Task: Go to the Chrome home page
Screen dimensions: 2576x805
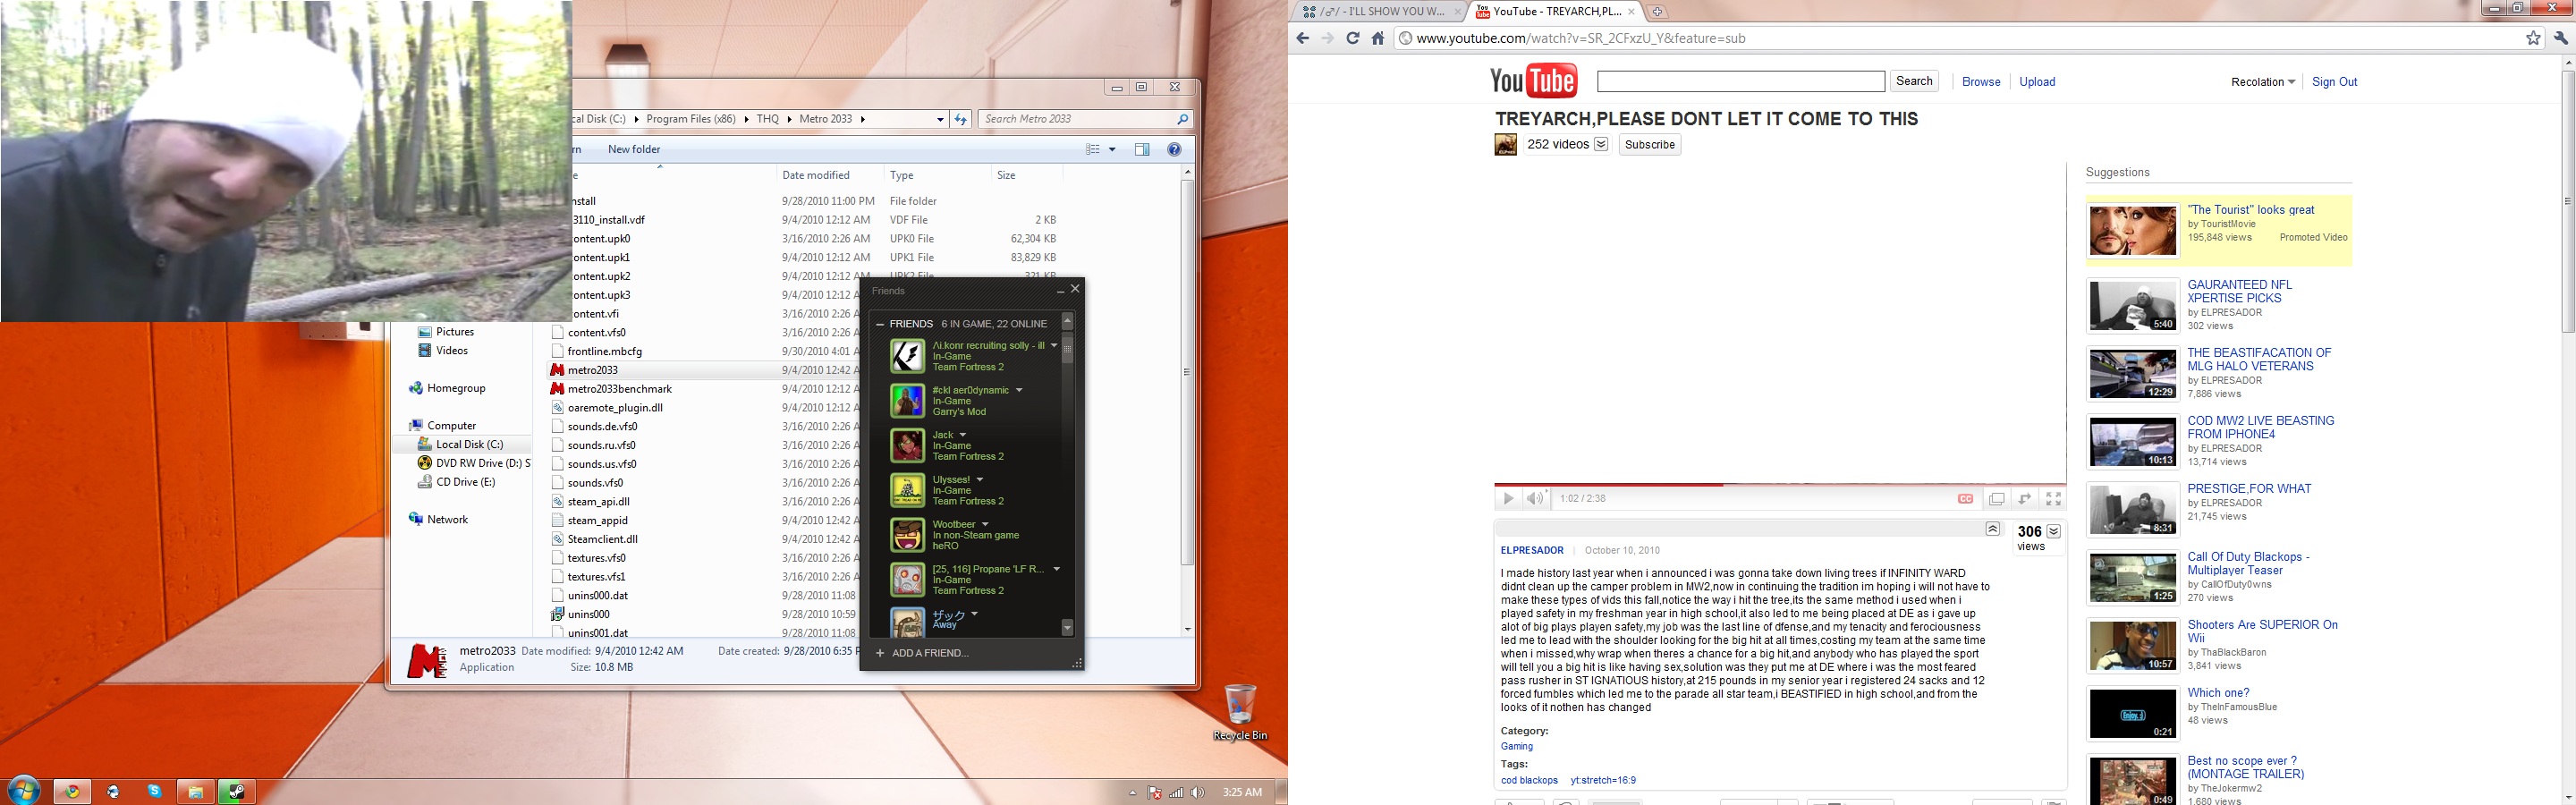Action: [x=1378, y=38]
